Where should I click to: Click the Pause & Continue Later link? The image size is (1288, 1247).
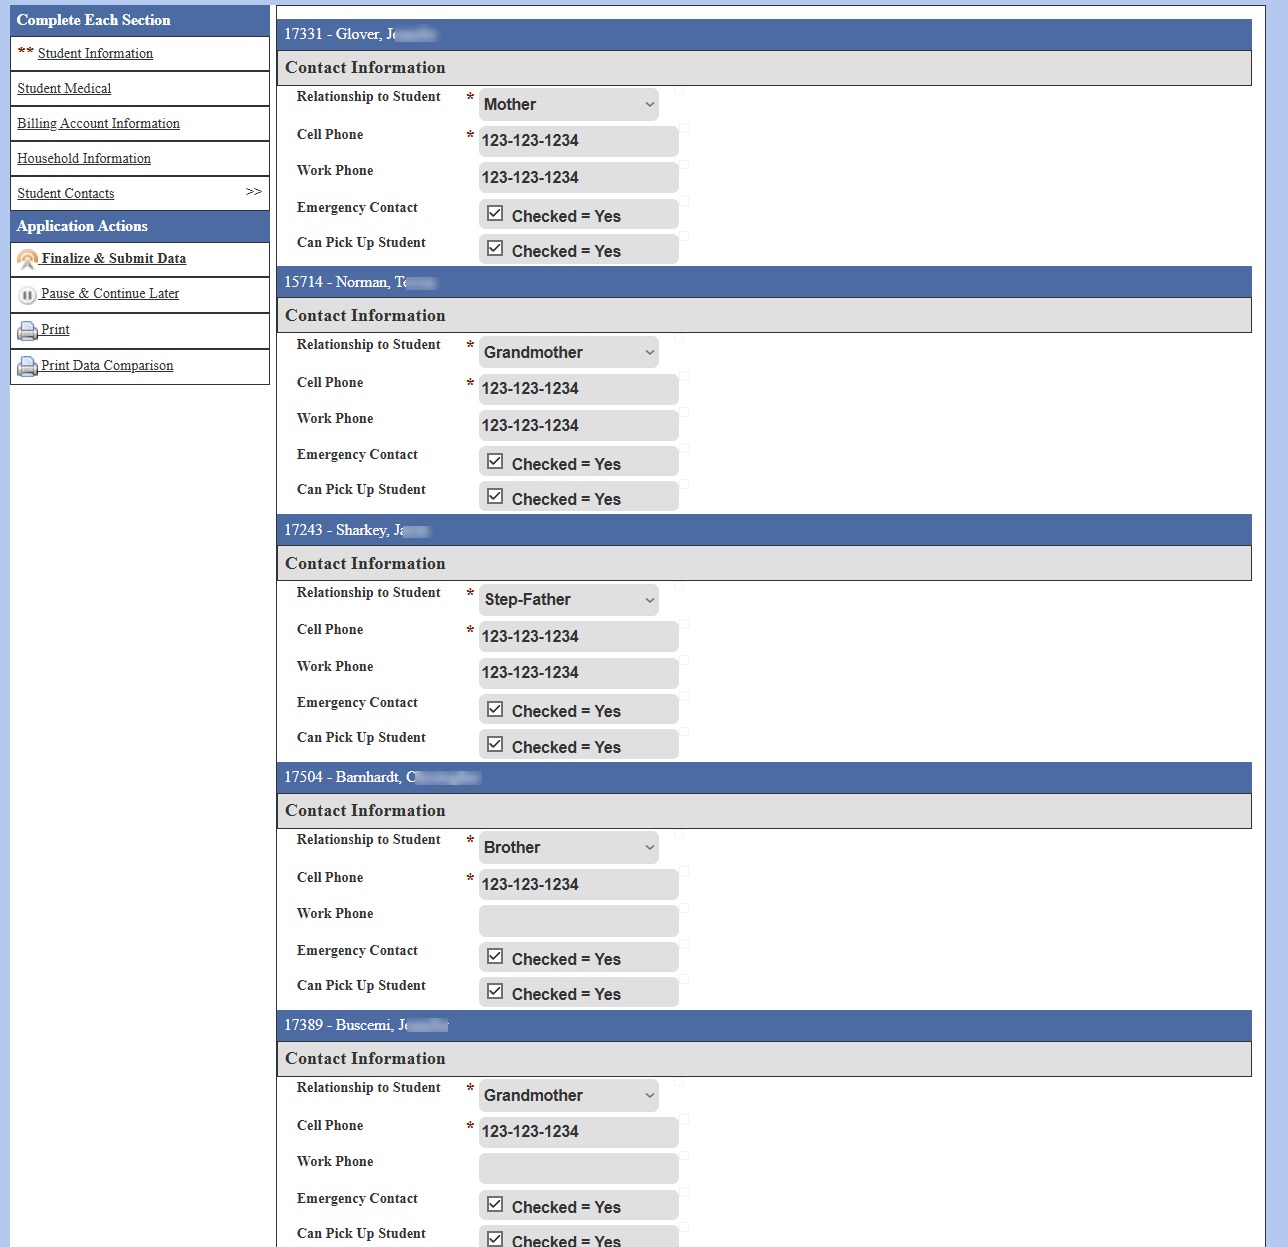pos(110,293)
